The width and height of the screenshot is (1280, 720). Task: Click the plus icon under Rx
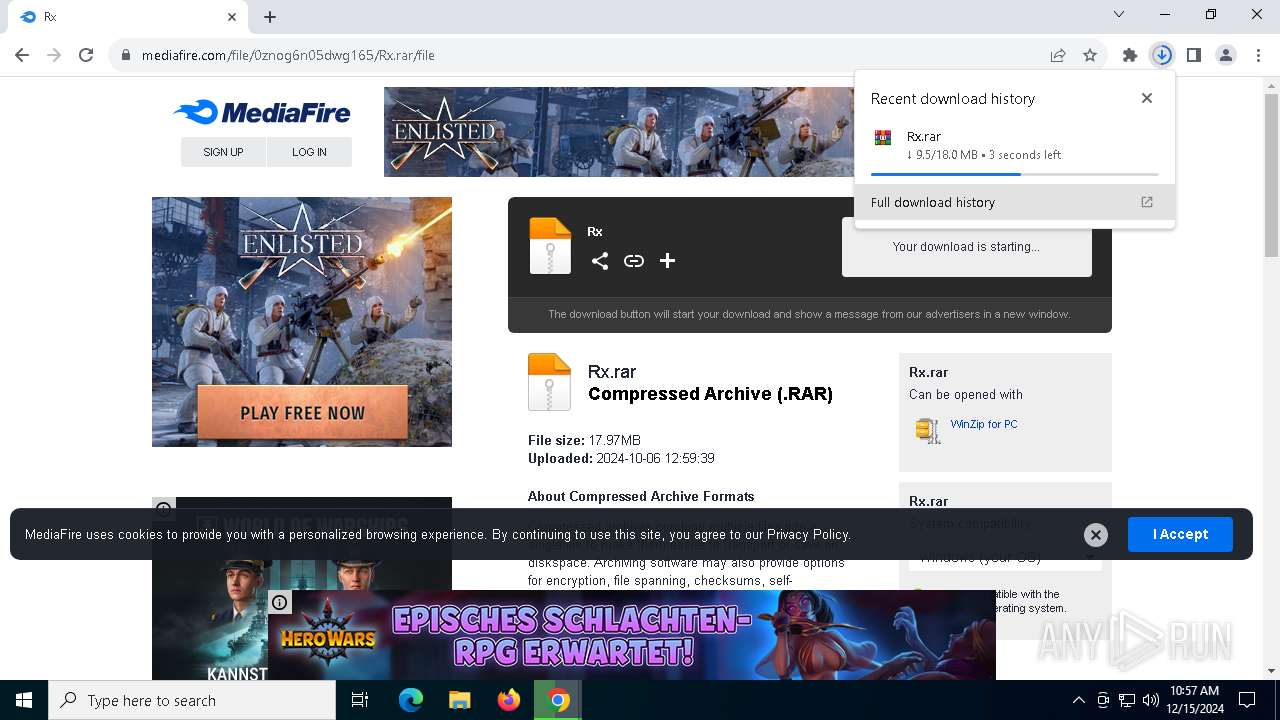(x=668, y=261)
